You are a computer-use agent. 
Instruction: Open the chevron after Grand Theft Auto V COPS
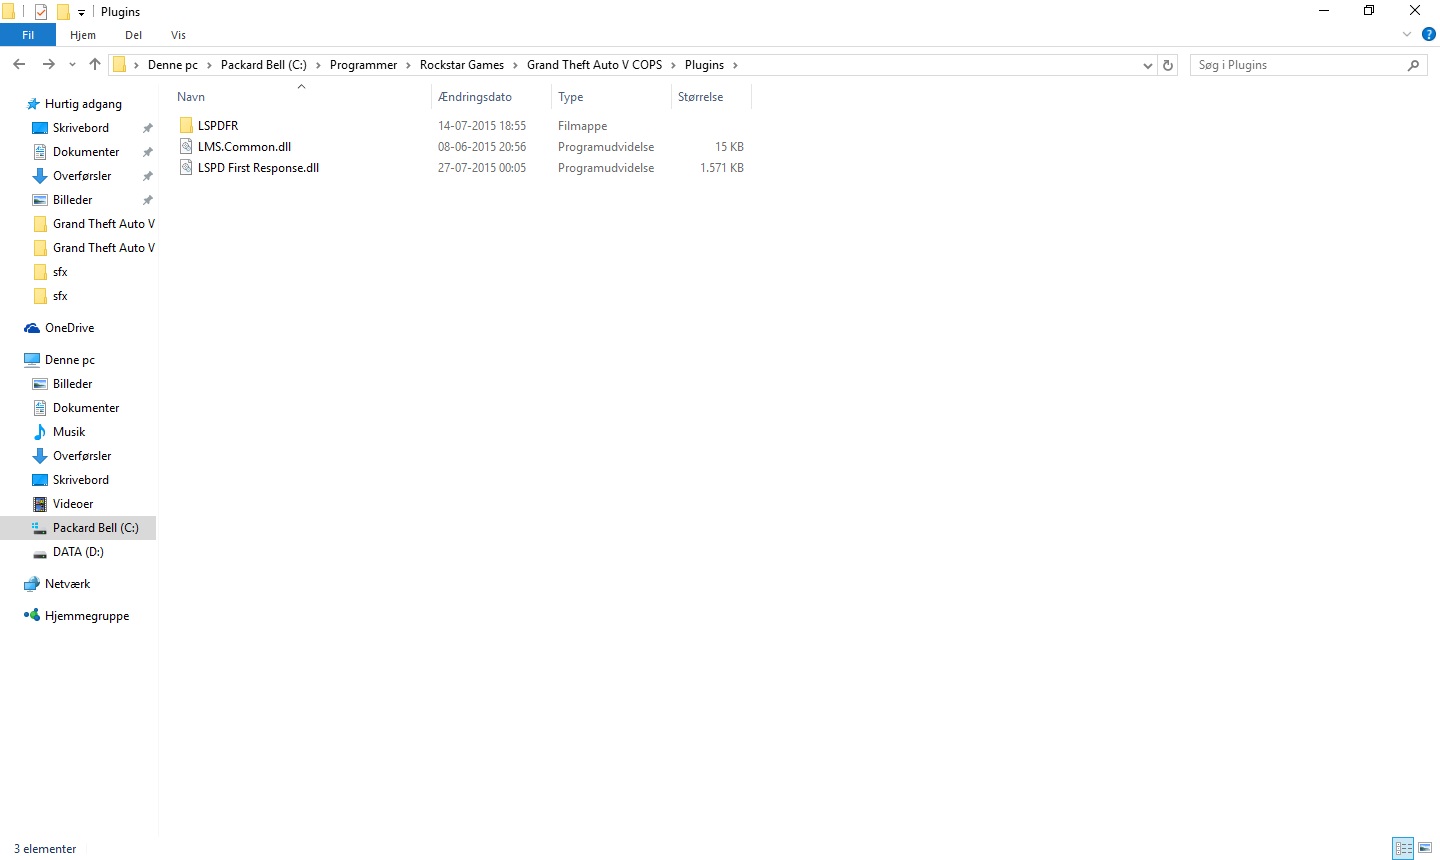[674, 65]
